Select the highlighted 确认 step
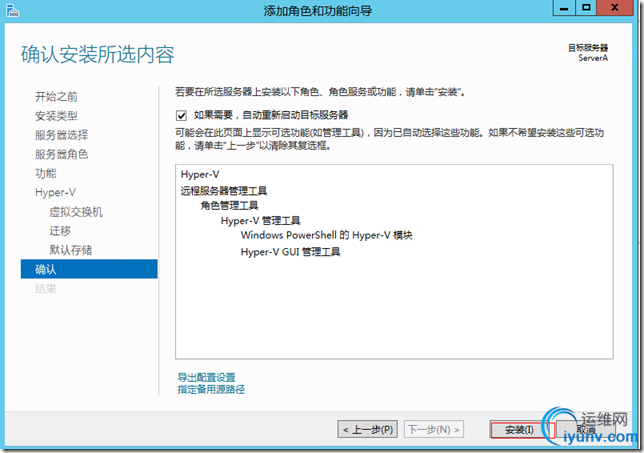The image size is (644, 453). 89,269
